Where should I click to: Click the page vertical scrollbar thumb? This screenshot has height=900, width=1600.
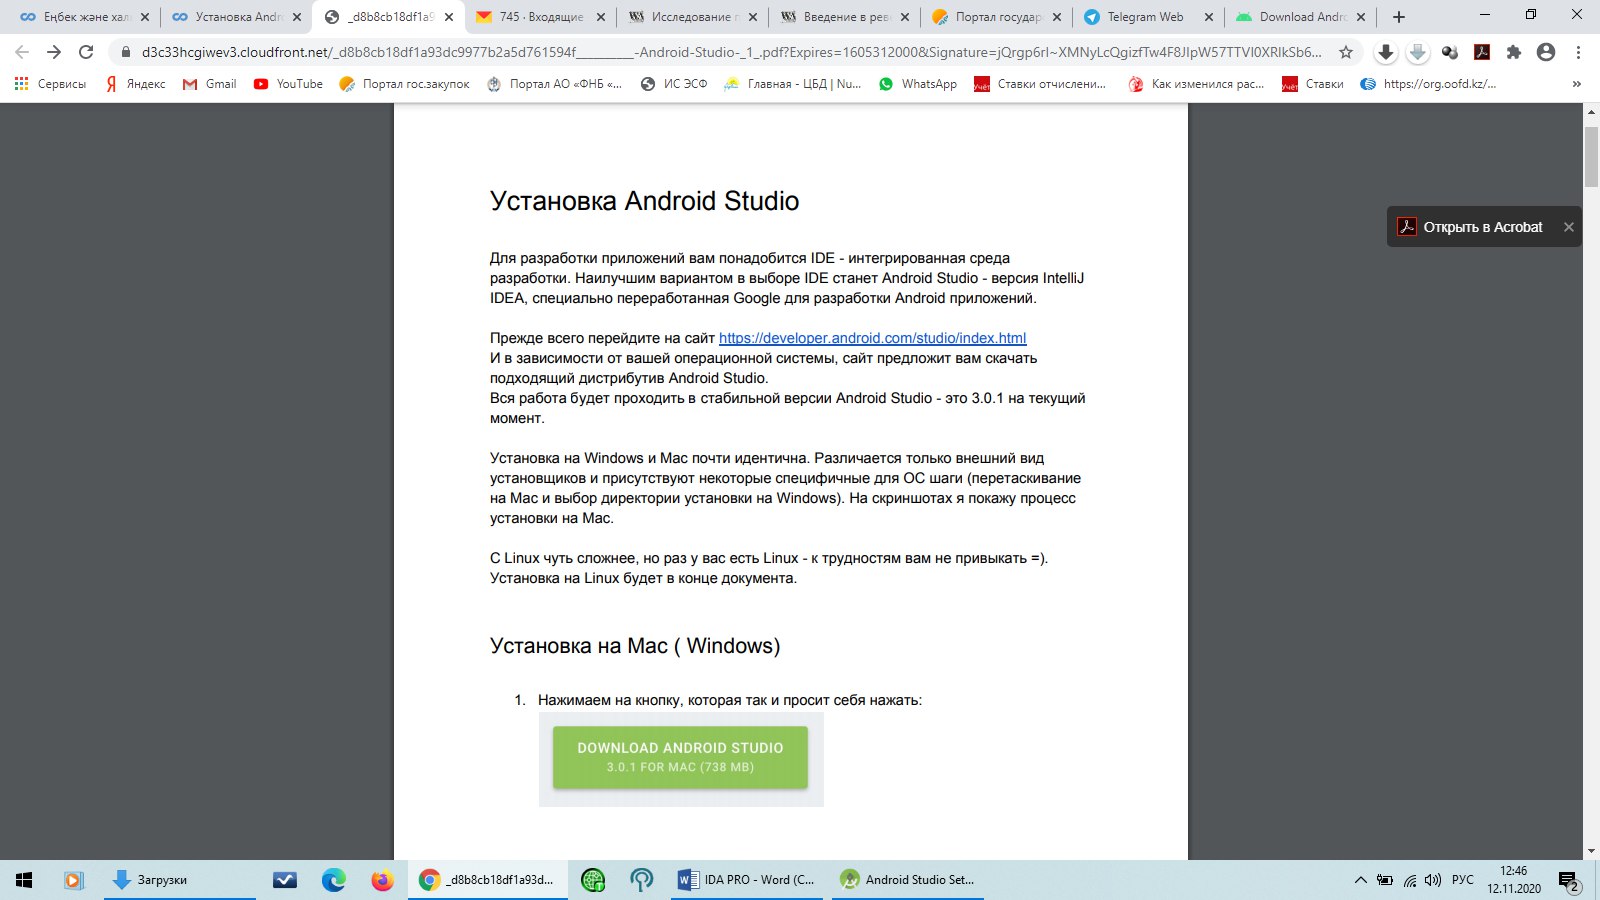point(1591,157)
